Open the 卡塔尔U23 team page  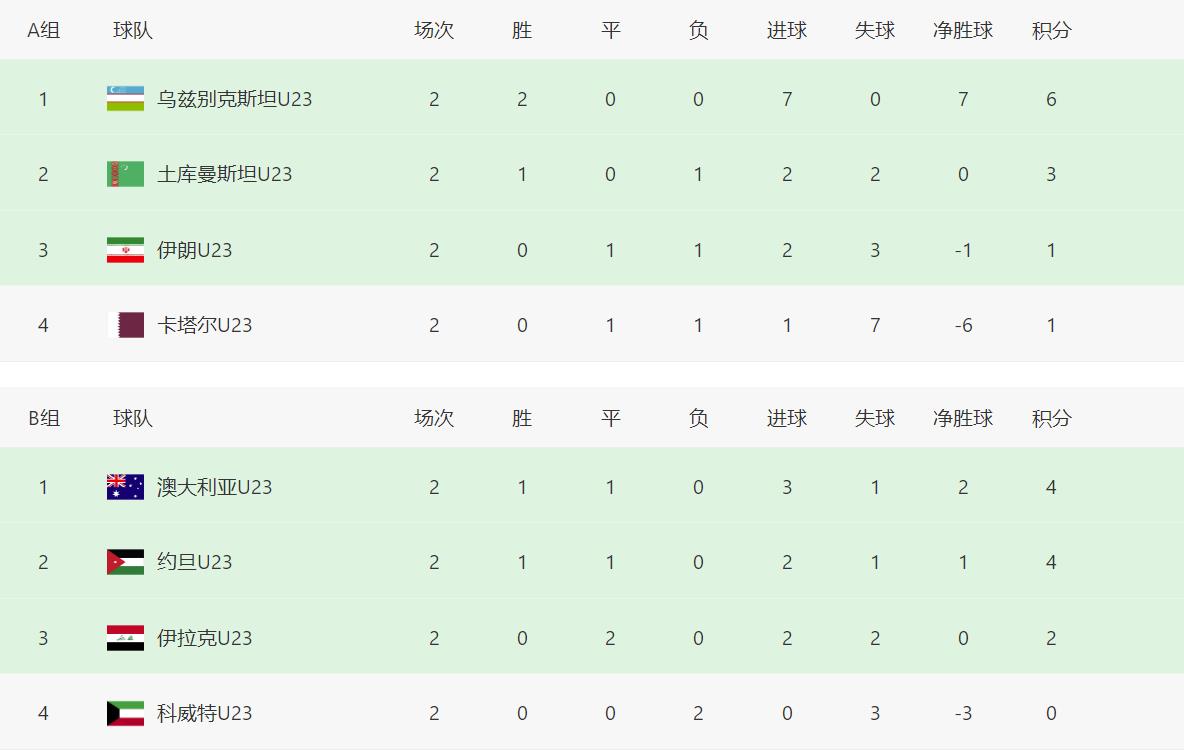[x=204, y=325]
